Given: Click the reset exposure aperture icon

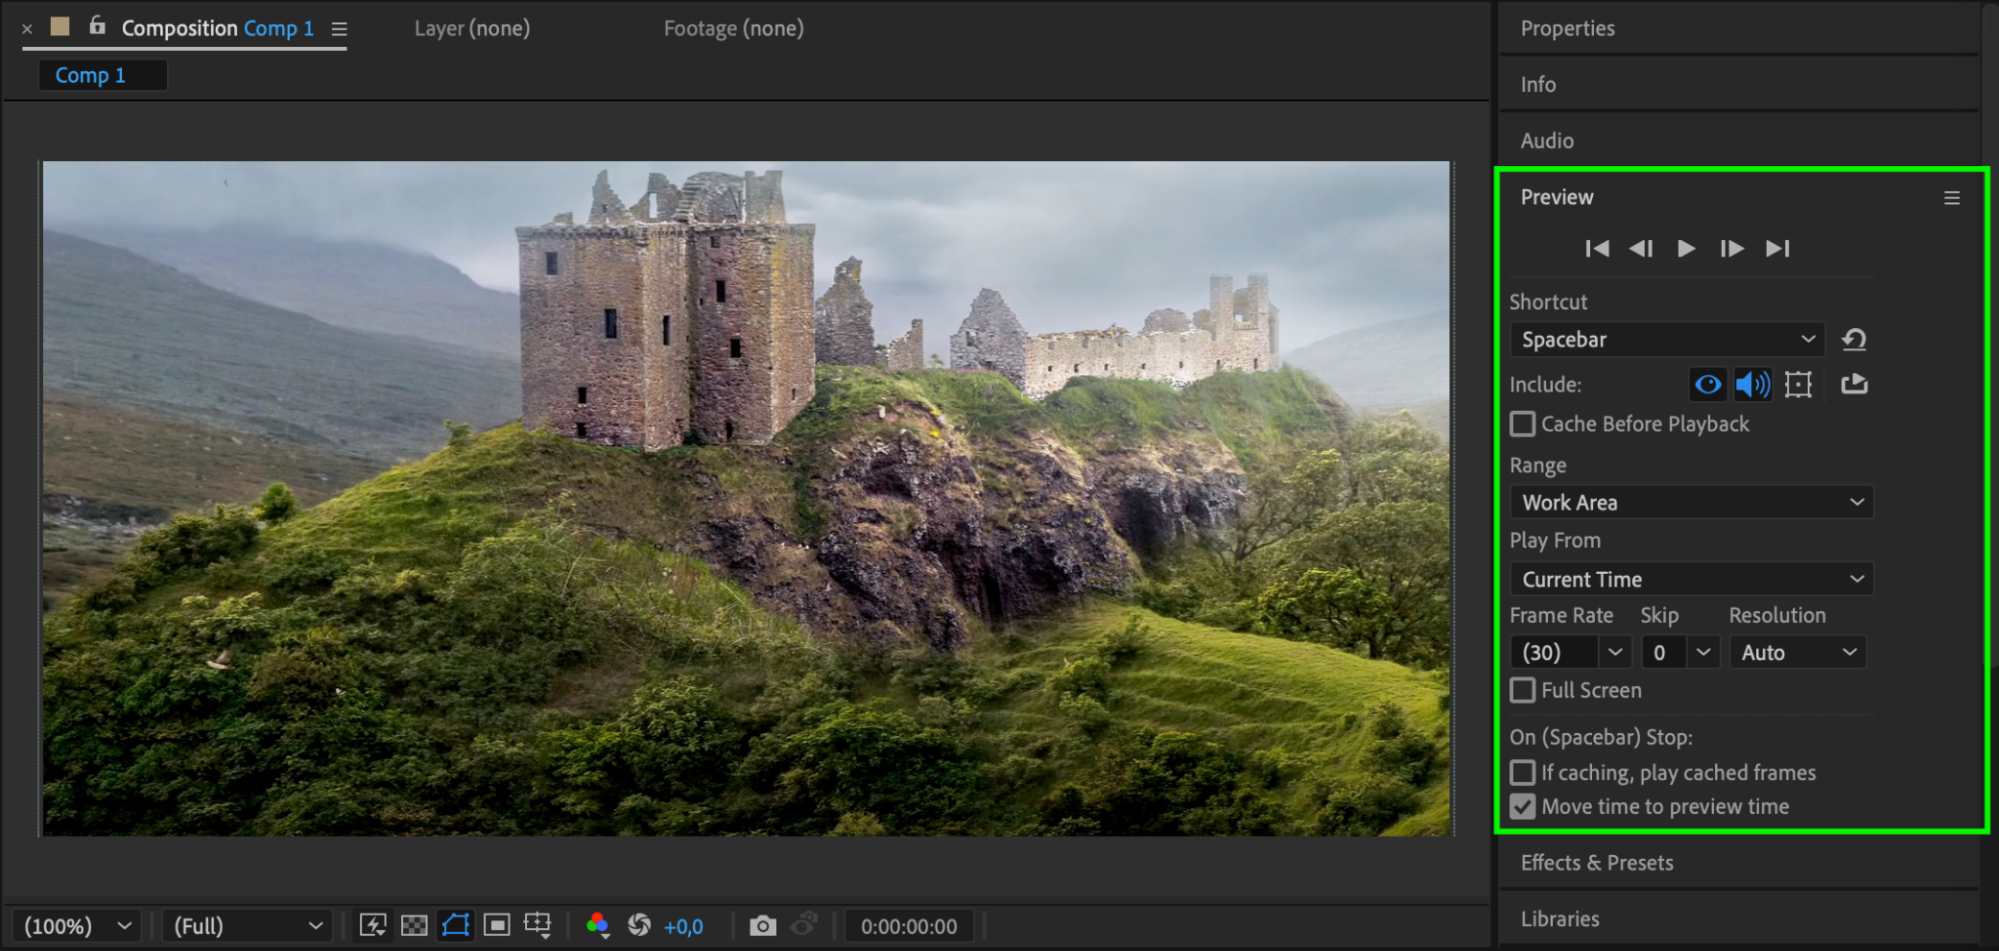Looking at the screenshot, I should tap(639, 926).
